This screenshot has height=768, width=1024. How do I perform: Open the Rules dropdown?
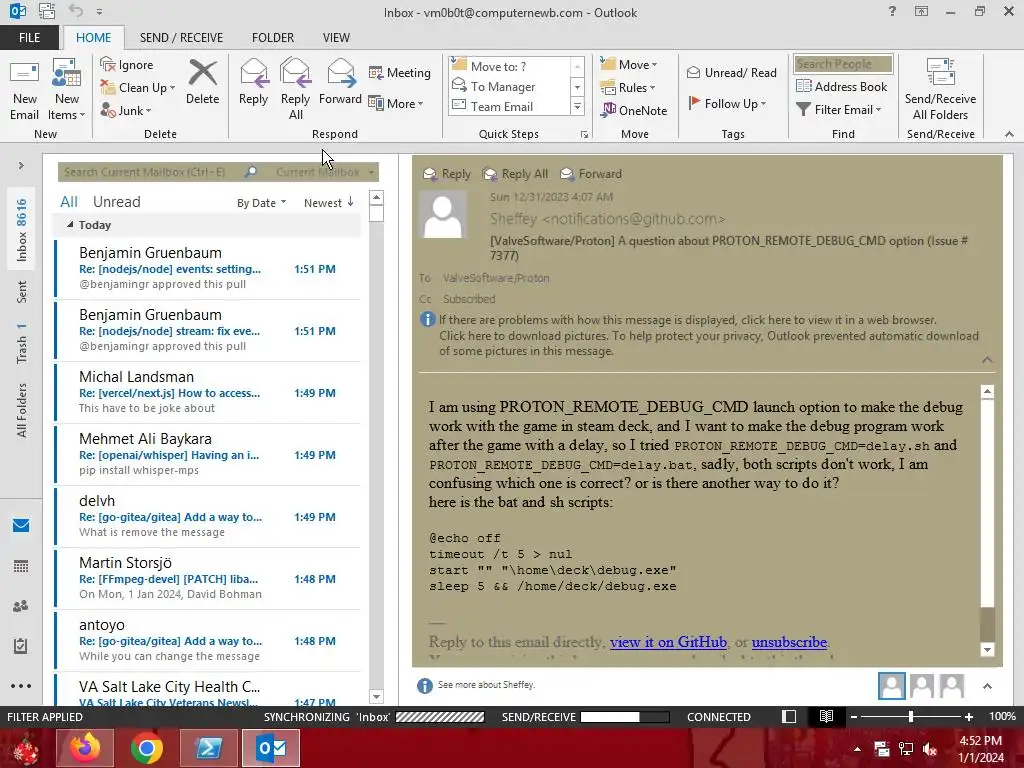[x=628, y=88]
